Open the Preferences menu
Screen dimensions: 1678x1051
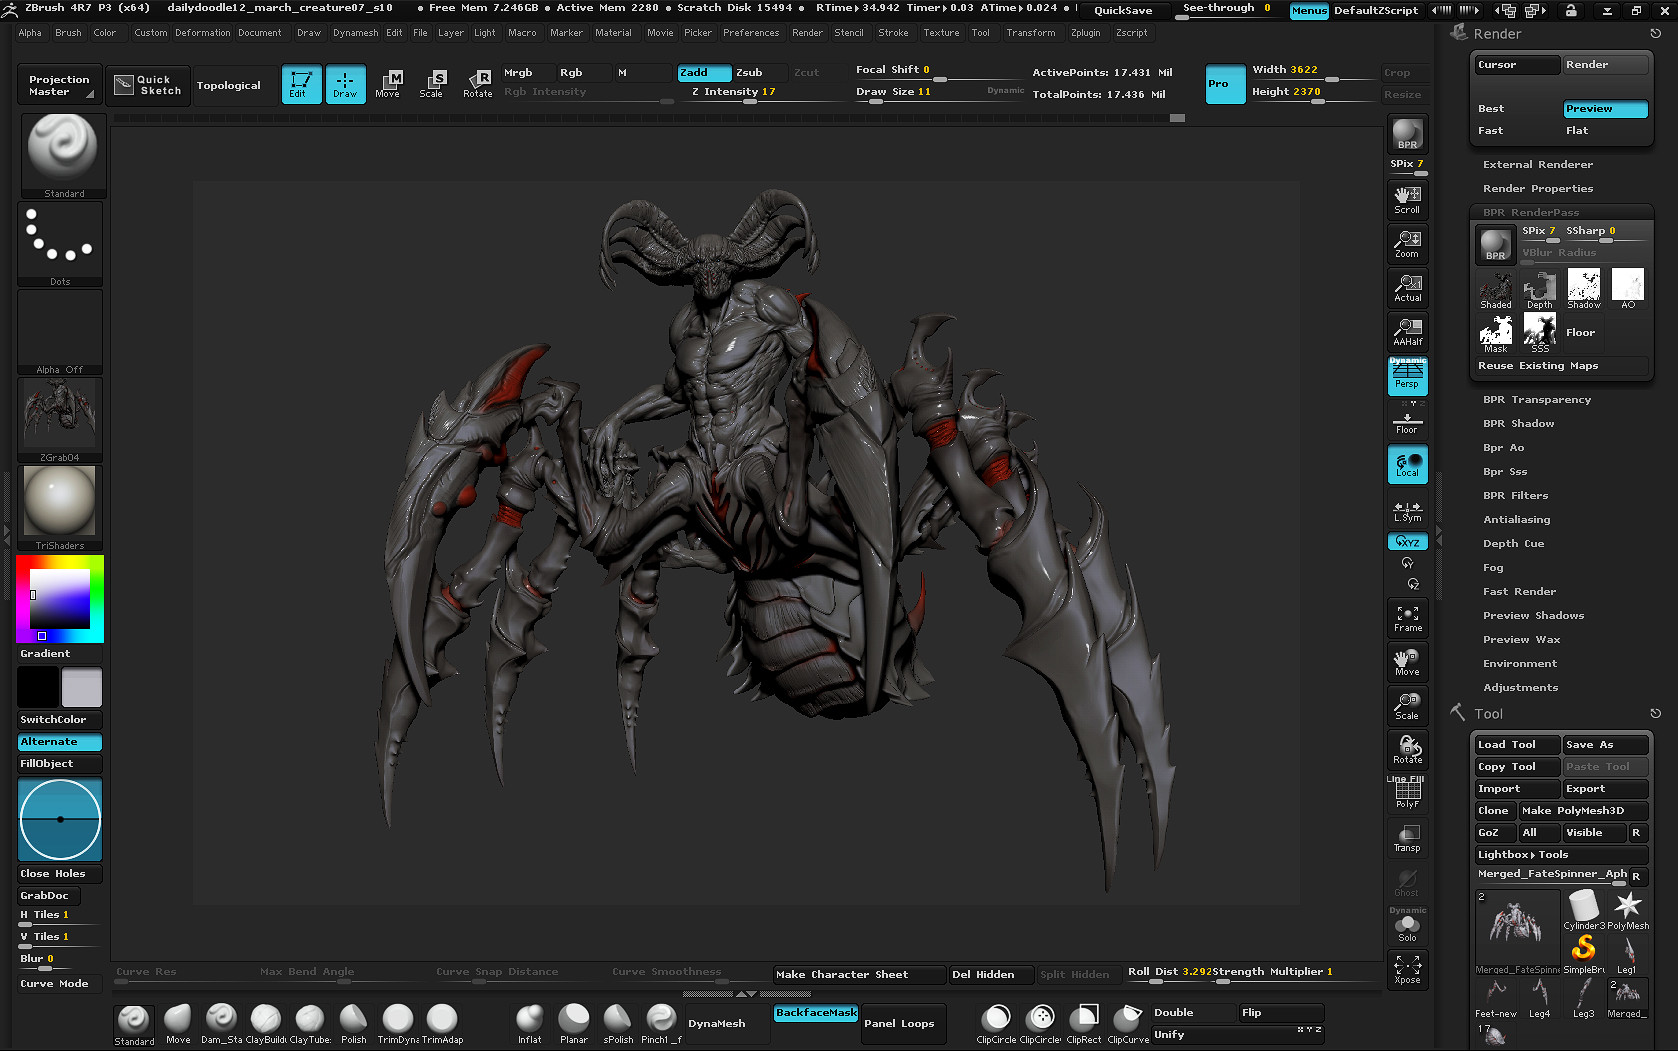pyautogui.click(x=751, y=33)
